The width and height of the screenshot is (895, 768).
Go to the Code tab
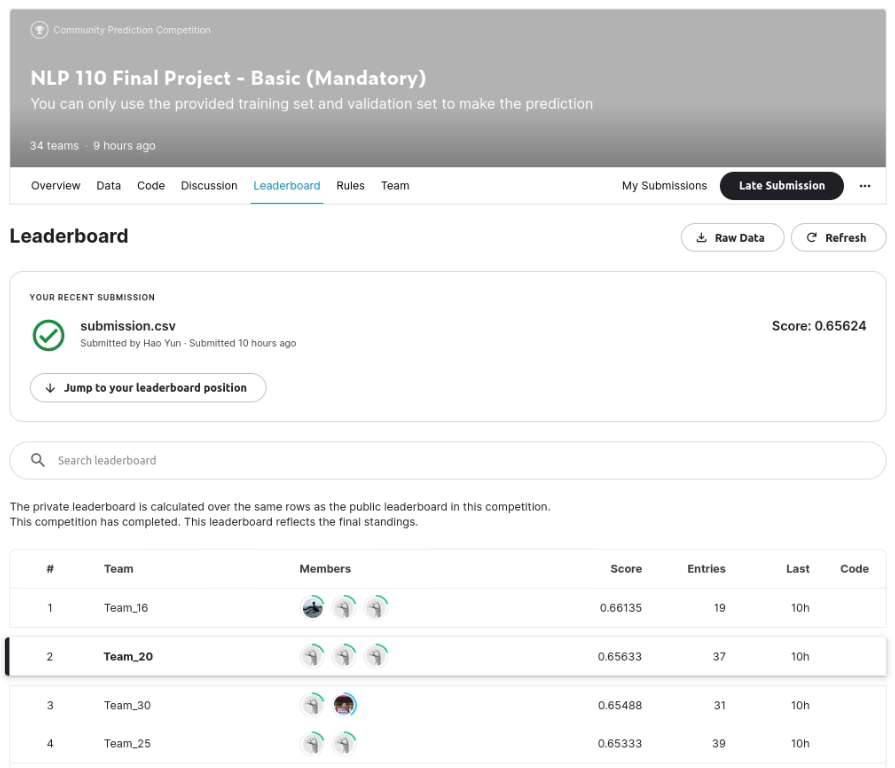[x=151, y=186]
